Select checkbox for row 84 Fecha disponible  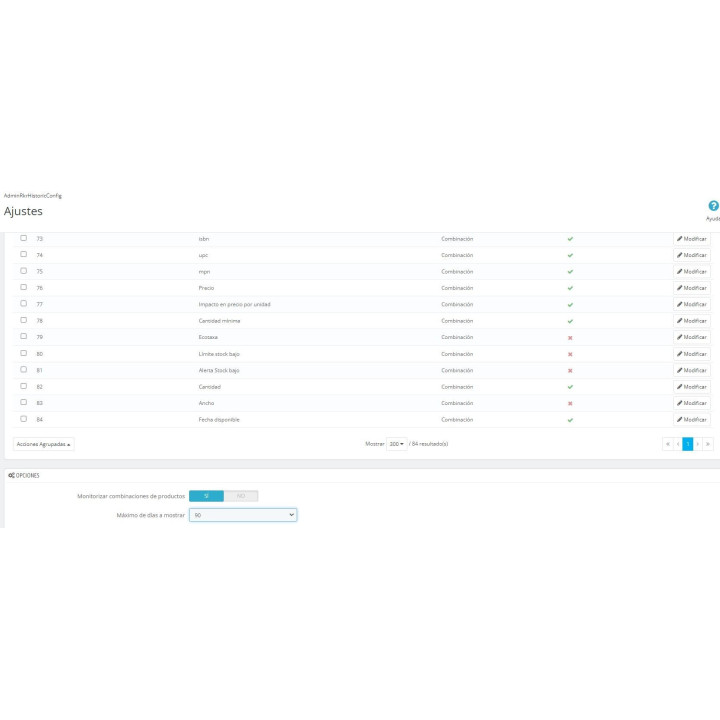point(23,419)
